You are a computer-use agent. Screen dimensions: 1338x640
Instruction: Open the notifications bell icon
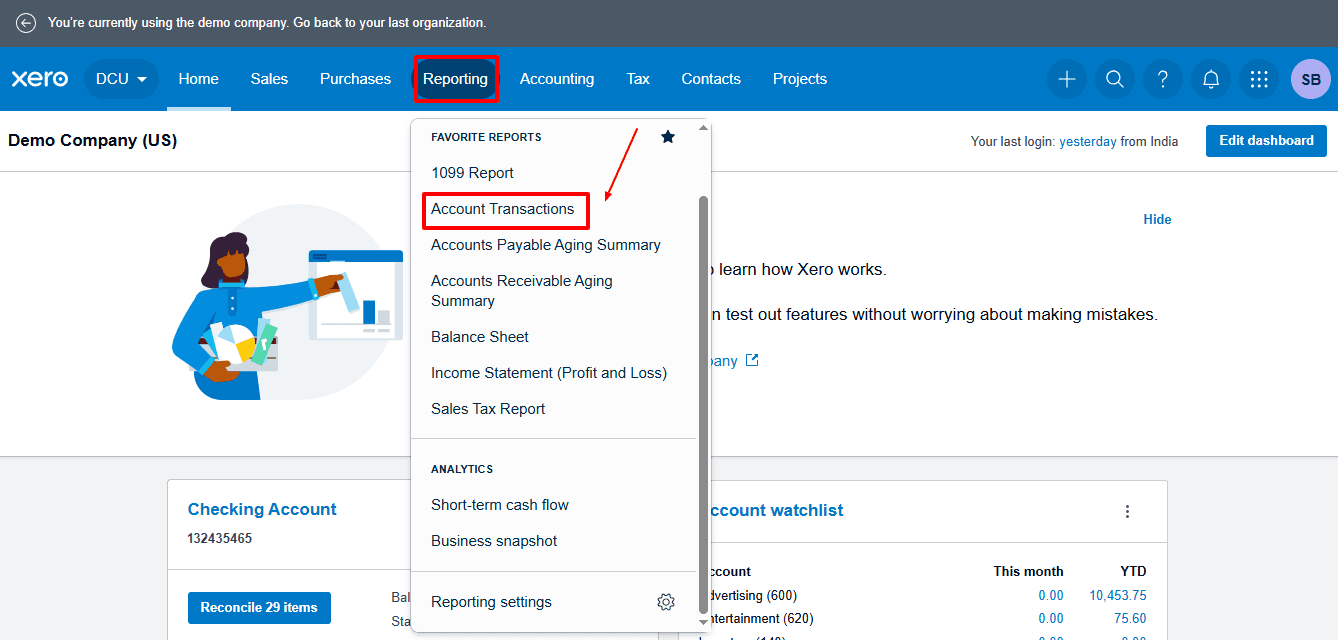click(1211, 79)
